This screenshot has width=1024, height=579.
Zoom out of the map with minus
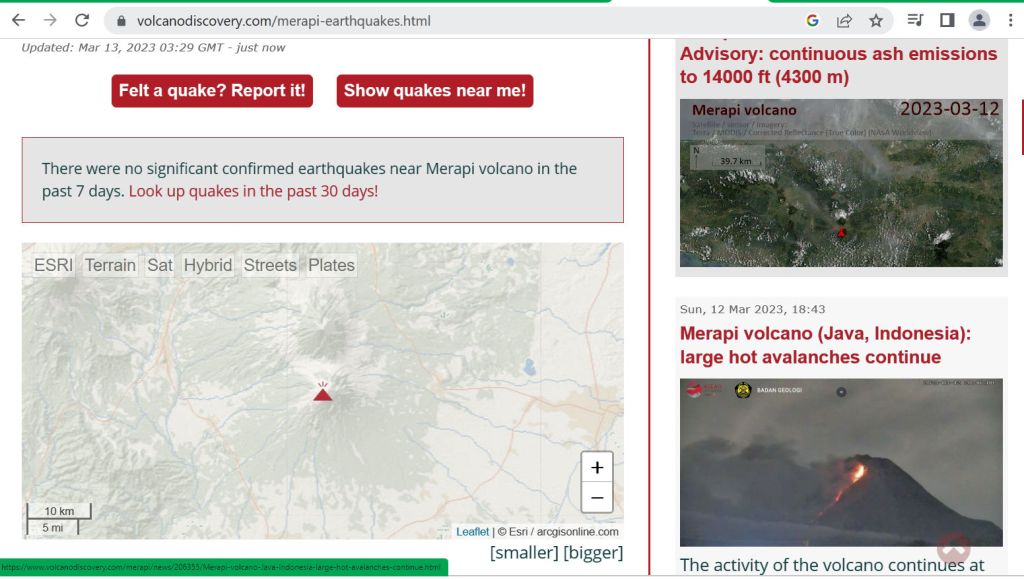(x=597, y=497)
